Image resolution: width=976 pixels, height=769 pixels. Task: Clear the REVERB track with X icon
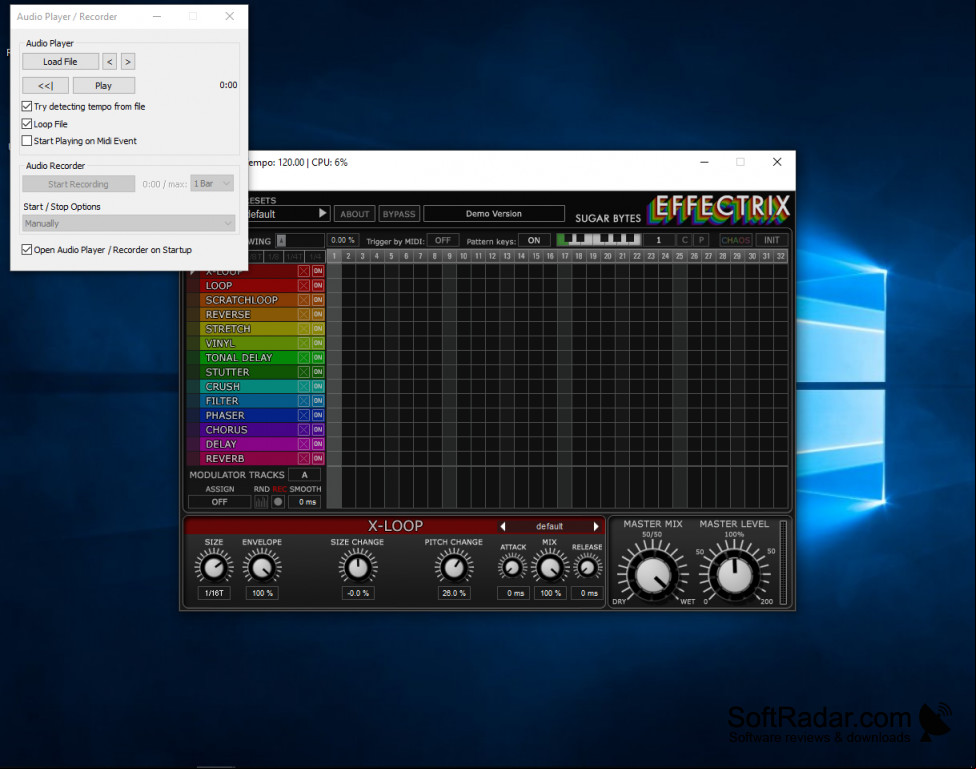[x=303, y=458]
